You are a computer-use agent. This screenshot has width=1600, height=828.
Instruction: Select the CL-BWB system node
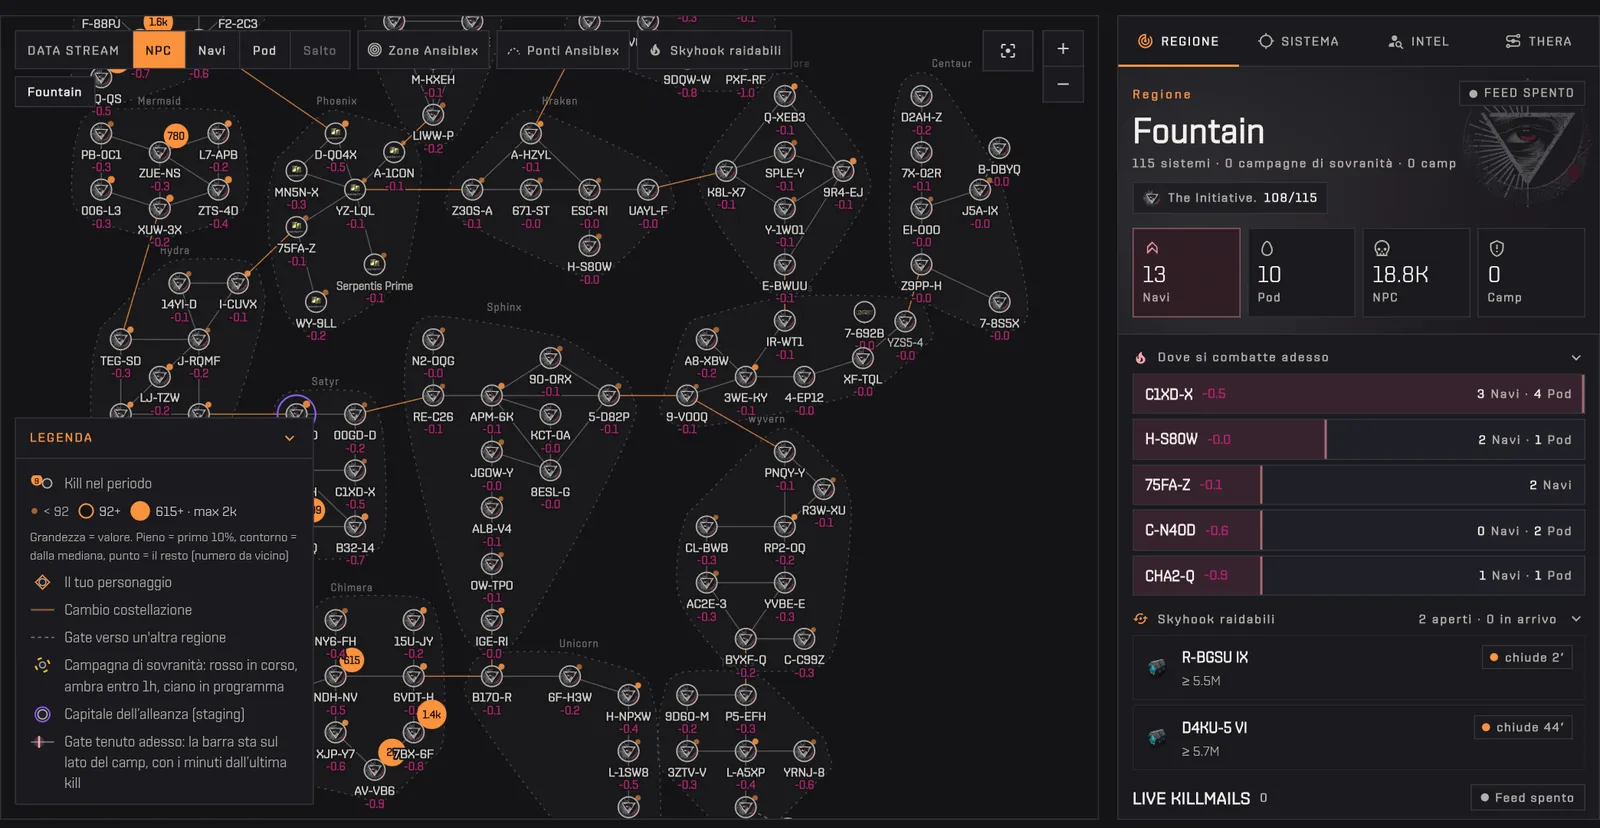[707, 526]
